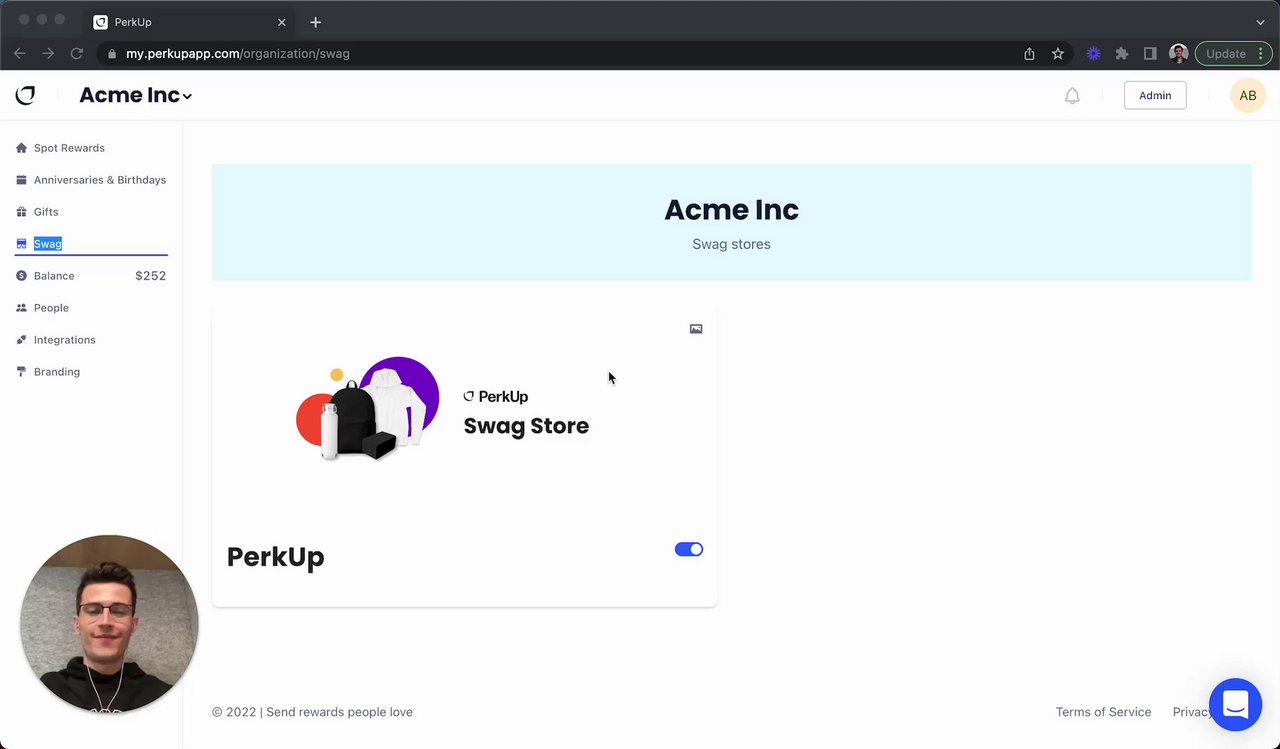Click the Integrations plug icon
This screenshot has height=749, width=1280.
(x=21, y=340)
